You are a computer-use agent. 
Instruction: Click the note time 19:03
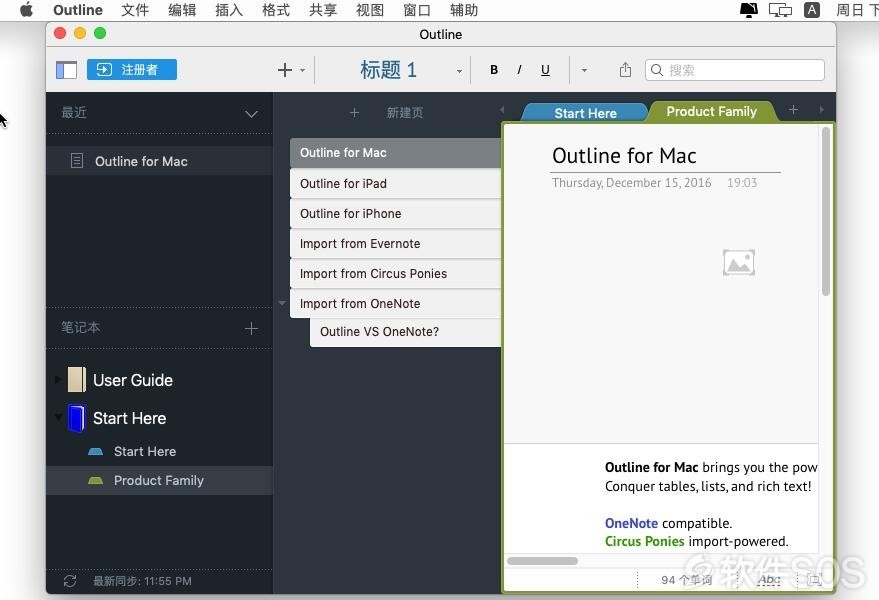point(742,183)
